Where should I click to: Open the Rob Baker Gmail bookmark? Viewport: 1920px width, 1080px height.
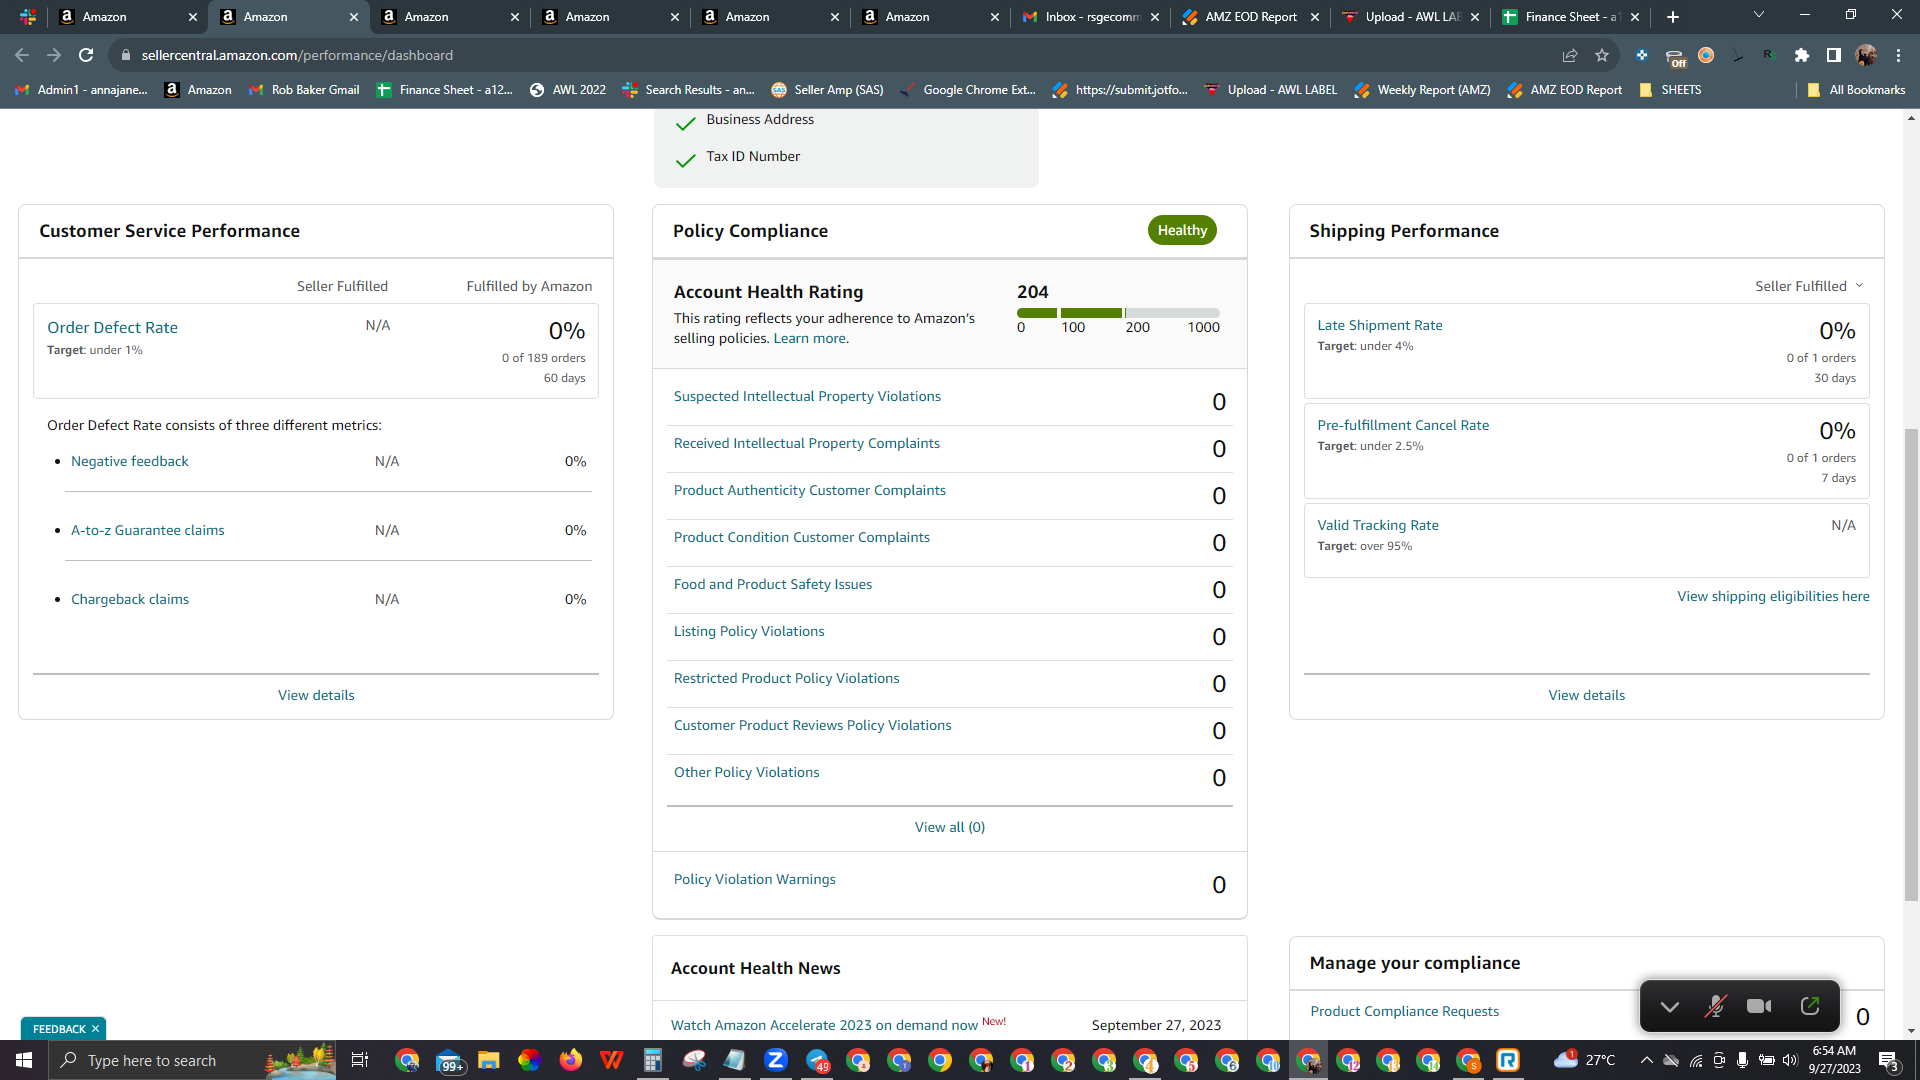click(303, 90)
